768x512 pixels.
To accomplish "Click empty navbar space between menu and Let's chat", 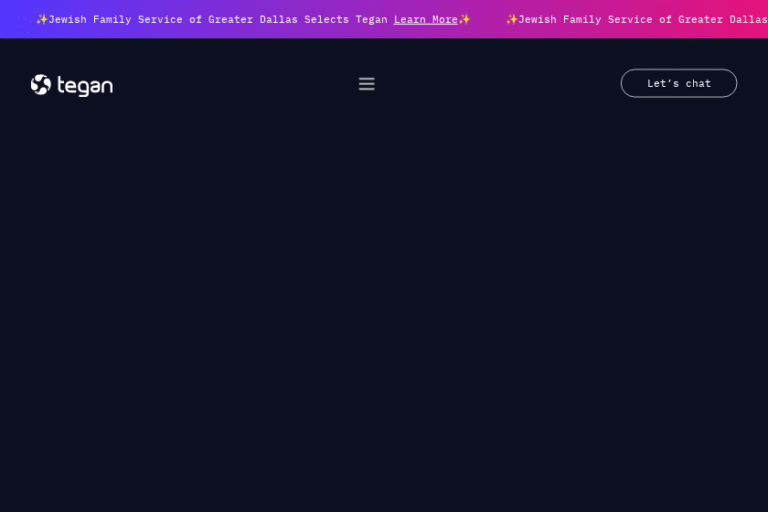I will (x=500, y=84).
